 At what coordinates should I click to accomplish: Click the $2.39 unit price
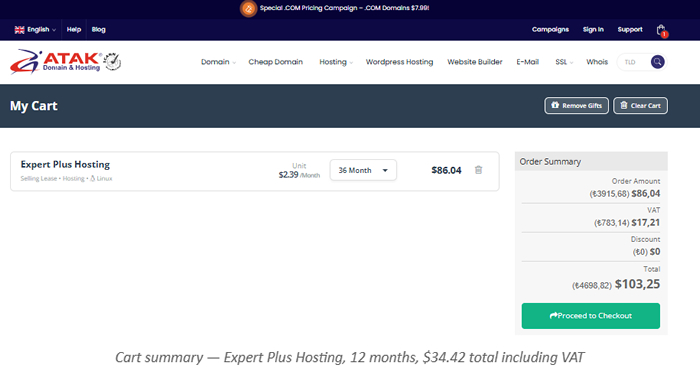coord(288,175)
